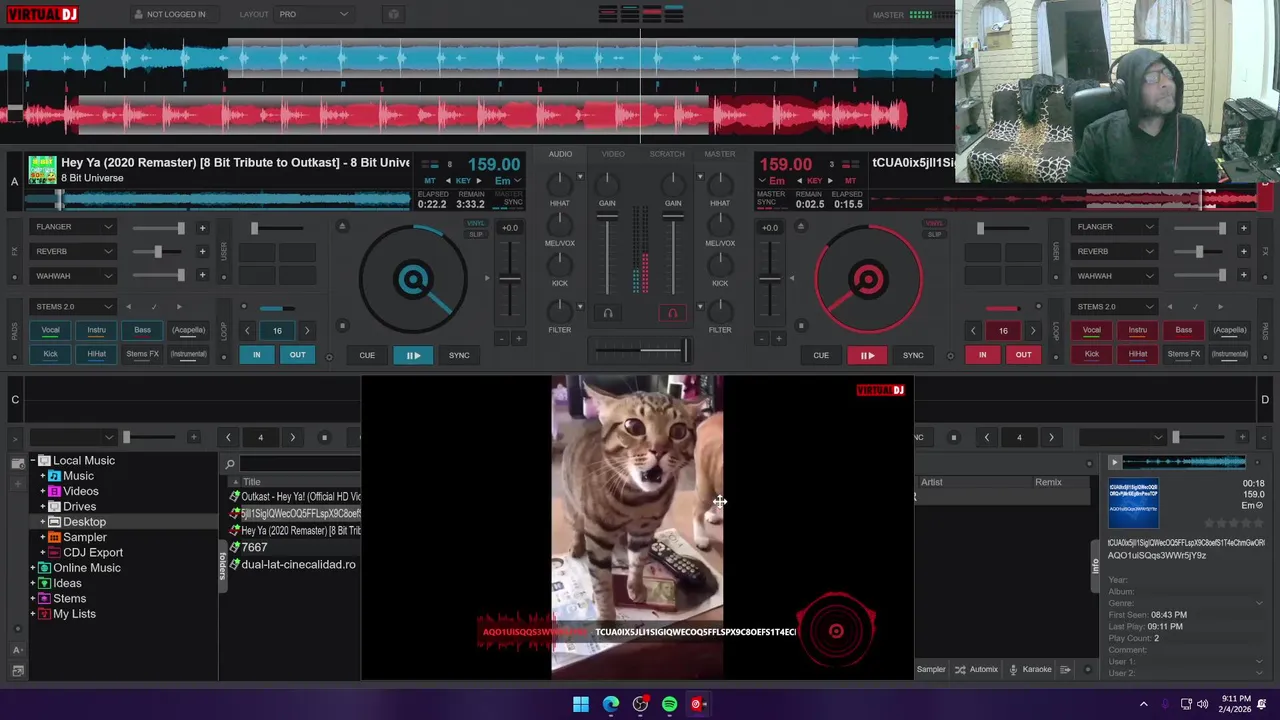Click CUE on deck A
Image resolution: width=1280 pixels, height=720 pixels.
click(x=367, y=355)
